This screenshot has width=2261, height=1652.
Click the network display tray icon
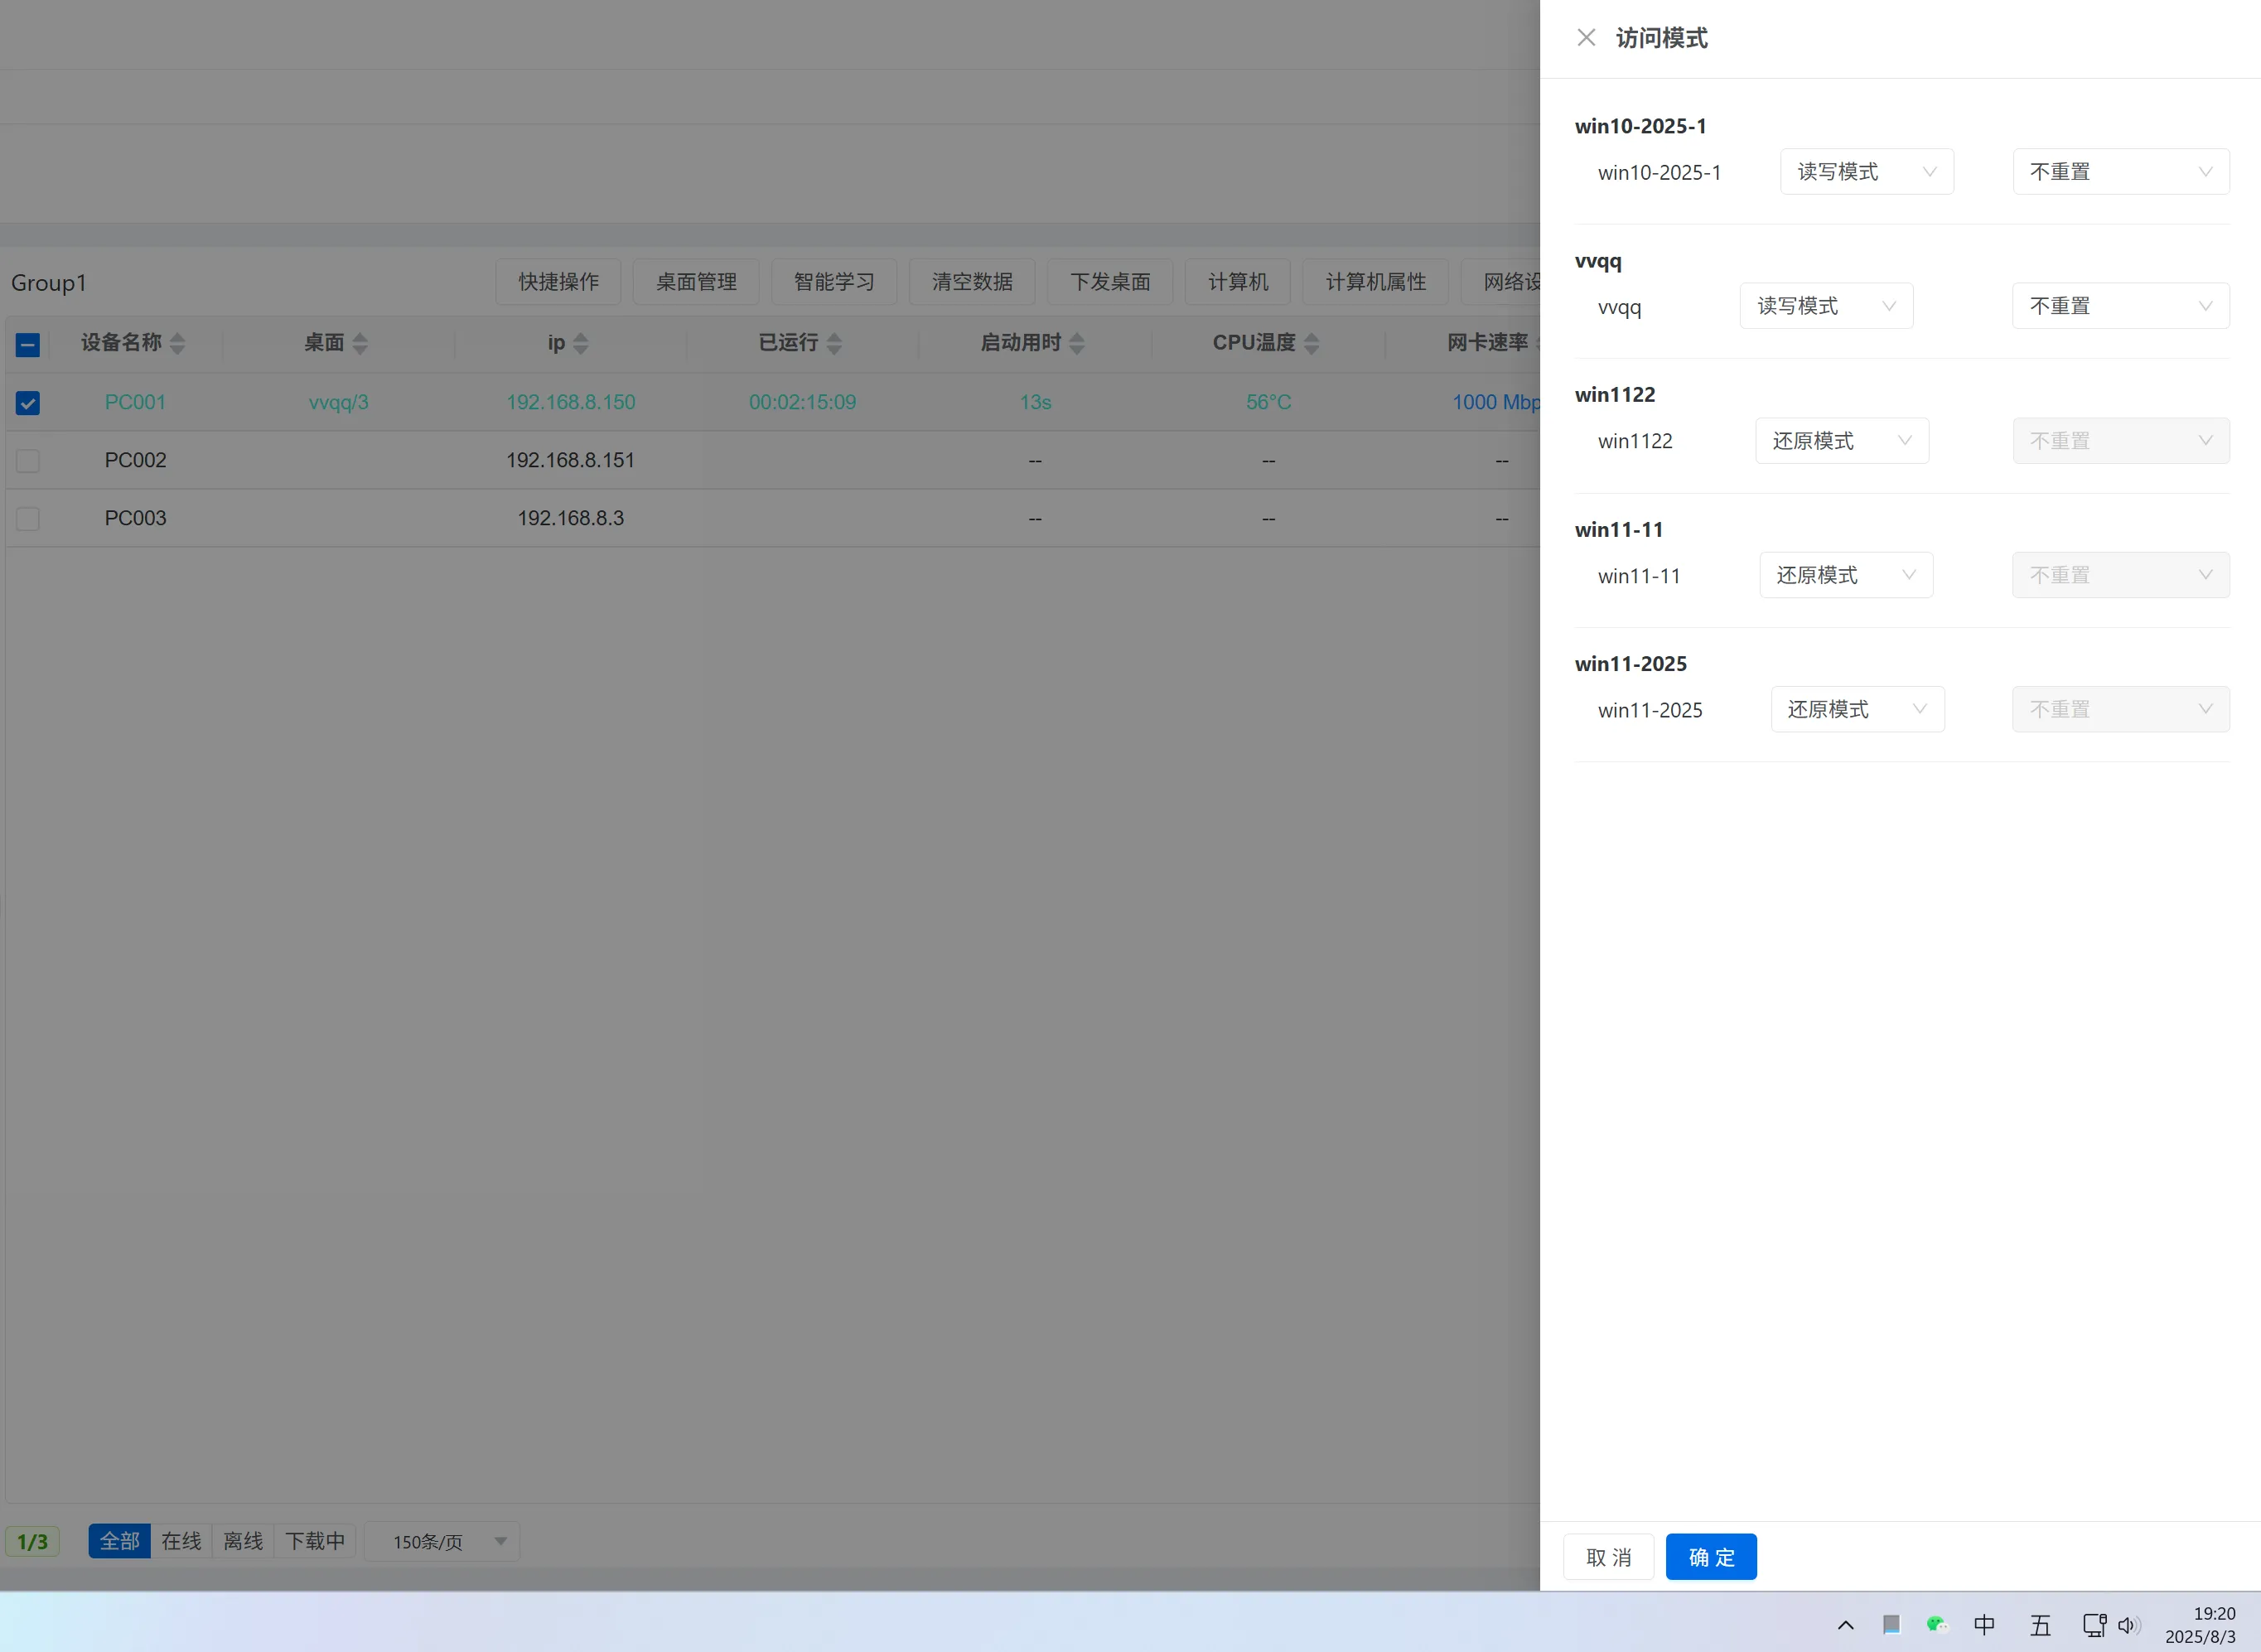pos(2093,1624)
